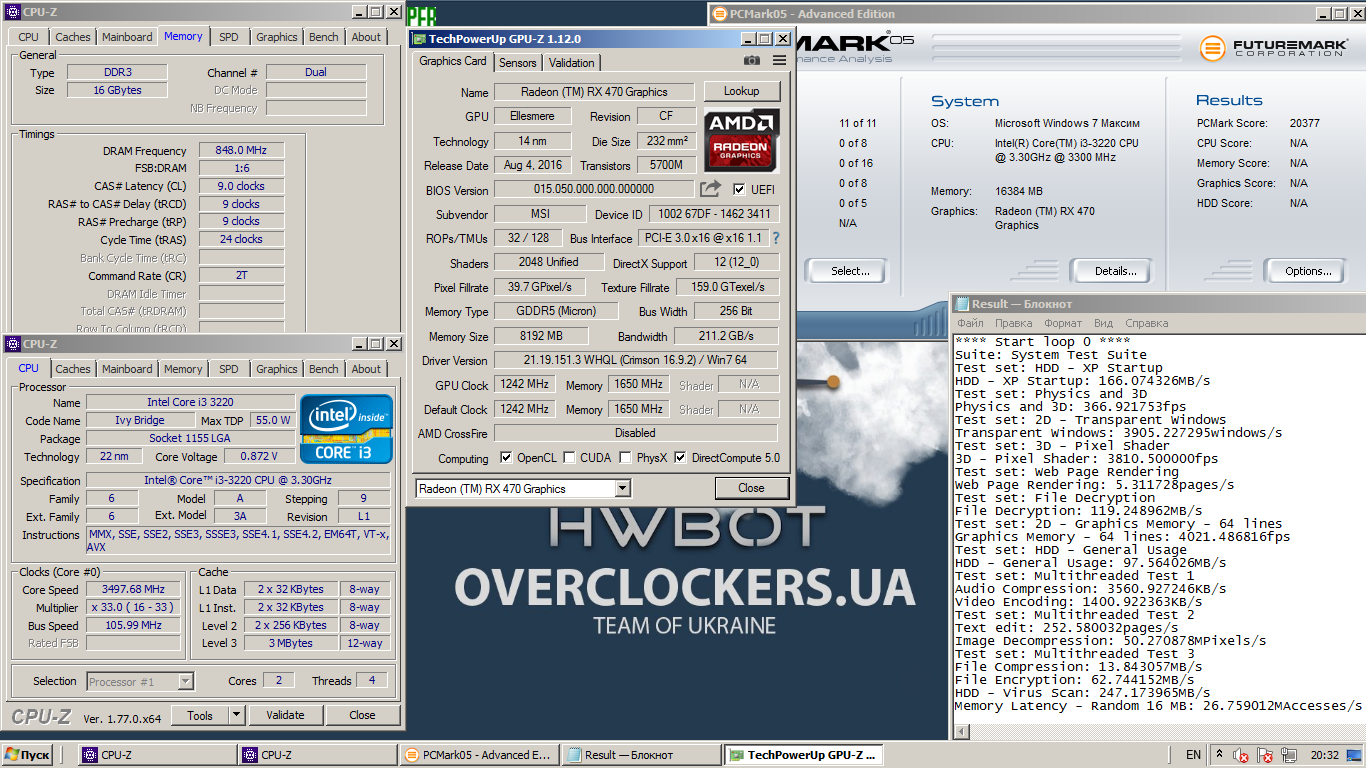The height and width of the screenshot is (768, 1366).
Task: Click the PCMark Score value 20377
Action: coord(1304,123)
